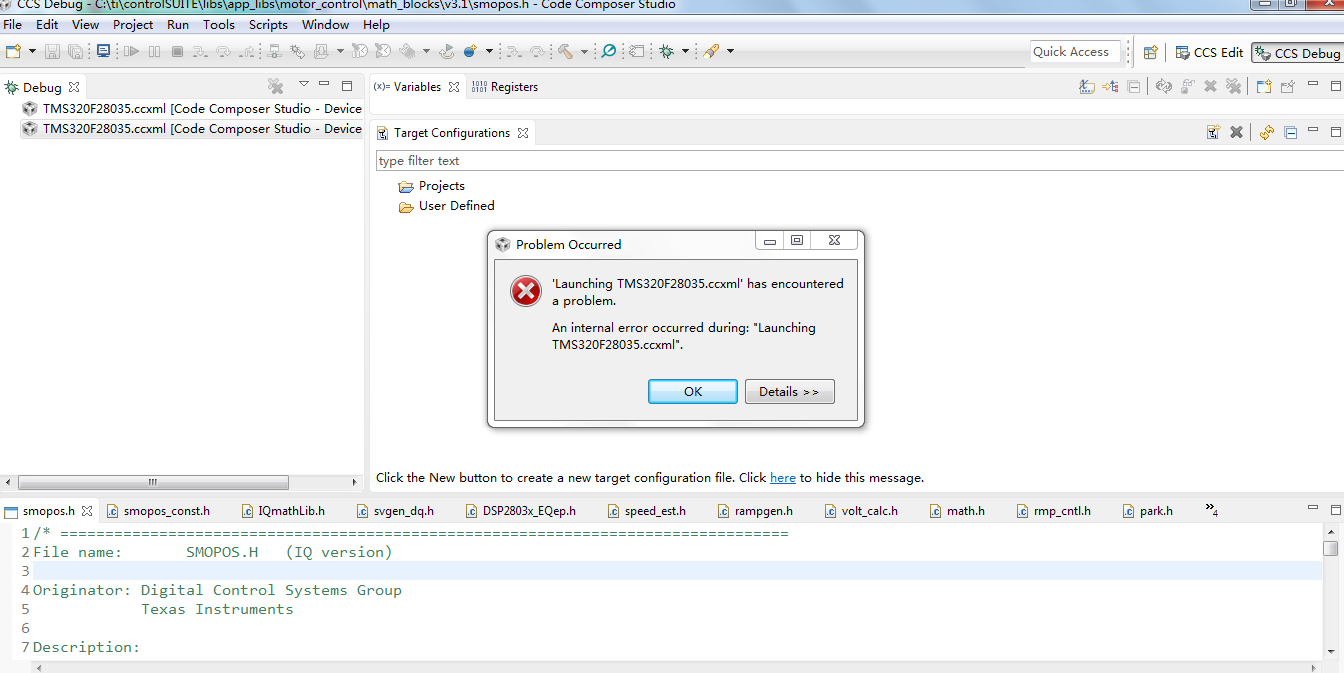This screenshot has height=673, width=1344.
Task: Click OK in the Problem Occurred dialog
Action: click(692, 391)
